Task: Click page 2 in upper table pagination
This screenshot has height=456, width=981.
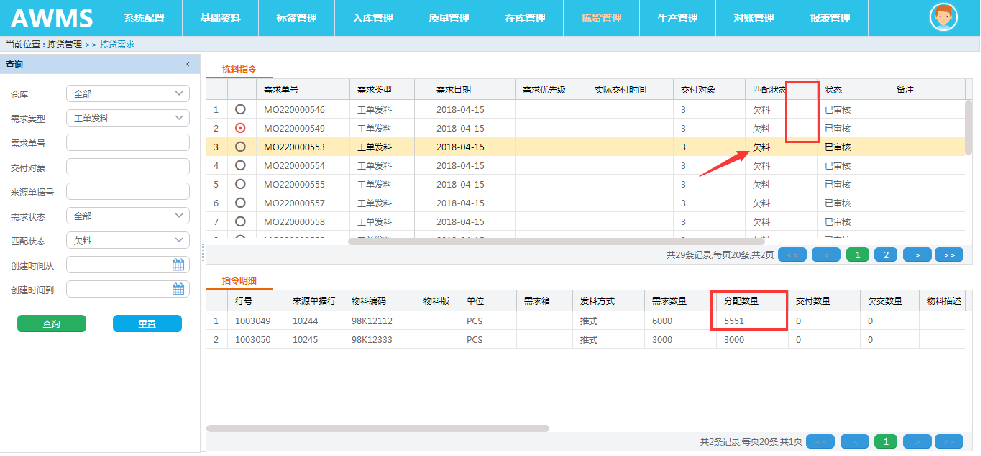Action: point(886,255)
